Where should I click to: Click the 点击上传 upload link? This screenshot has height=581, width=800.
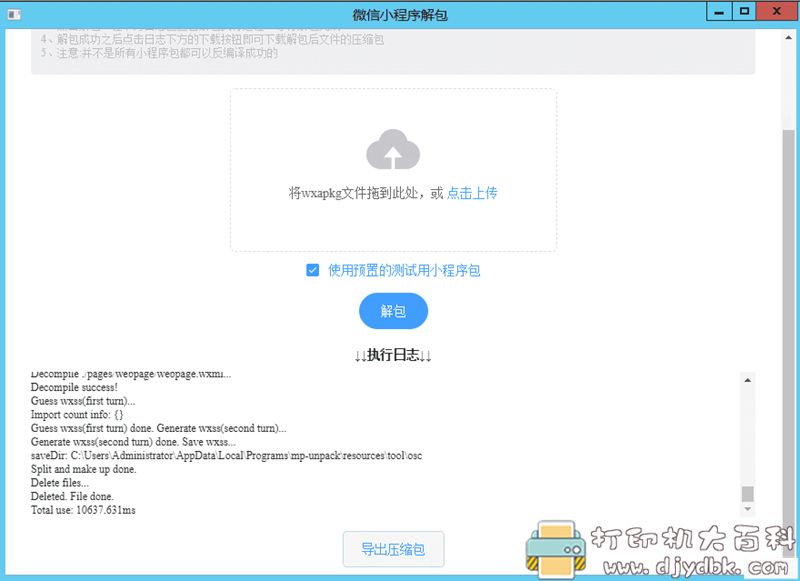(x=472, y=193)
